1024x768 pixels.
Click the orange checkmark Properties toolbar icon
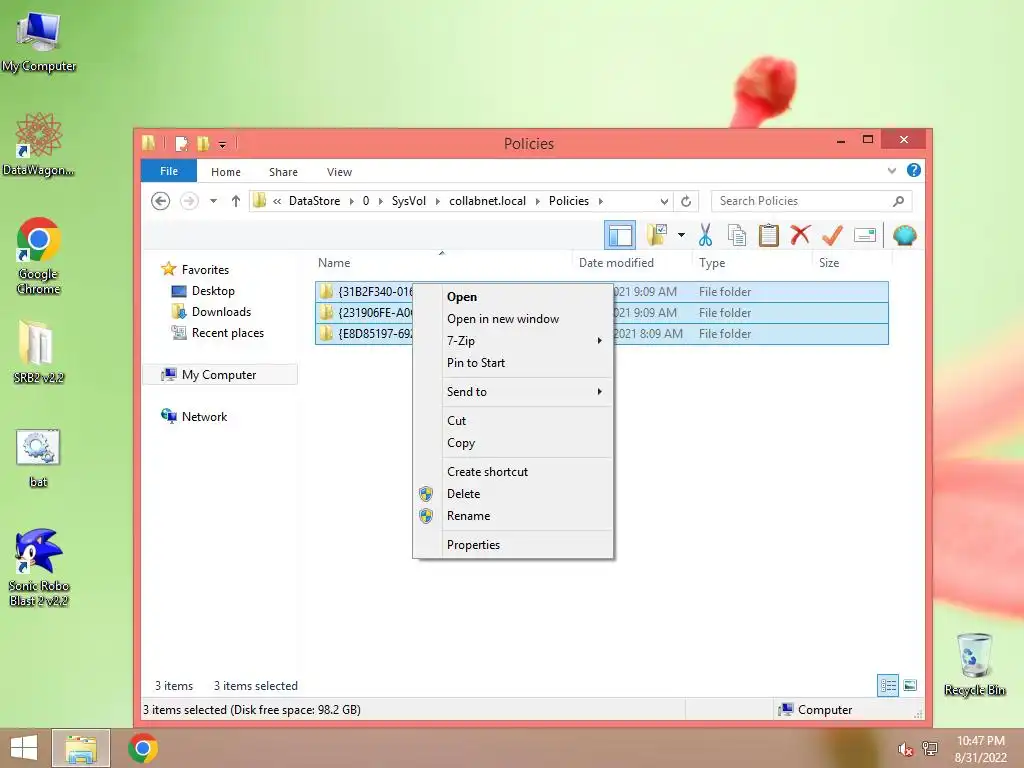[x=832, y=234]
